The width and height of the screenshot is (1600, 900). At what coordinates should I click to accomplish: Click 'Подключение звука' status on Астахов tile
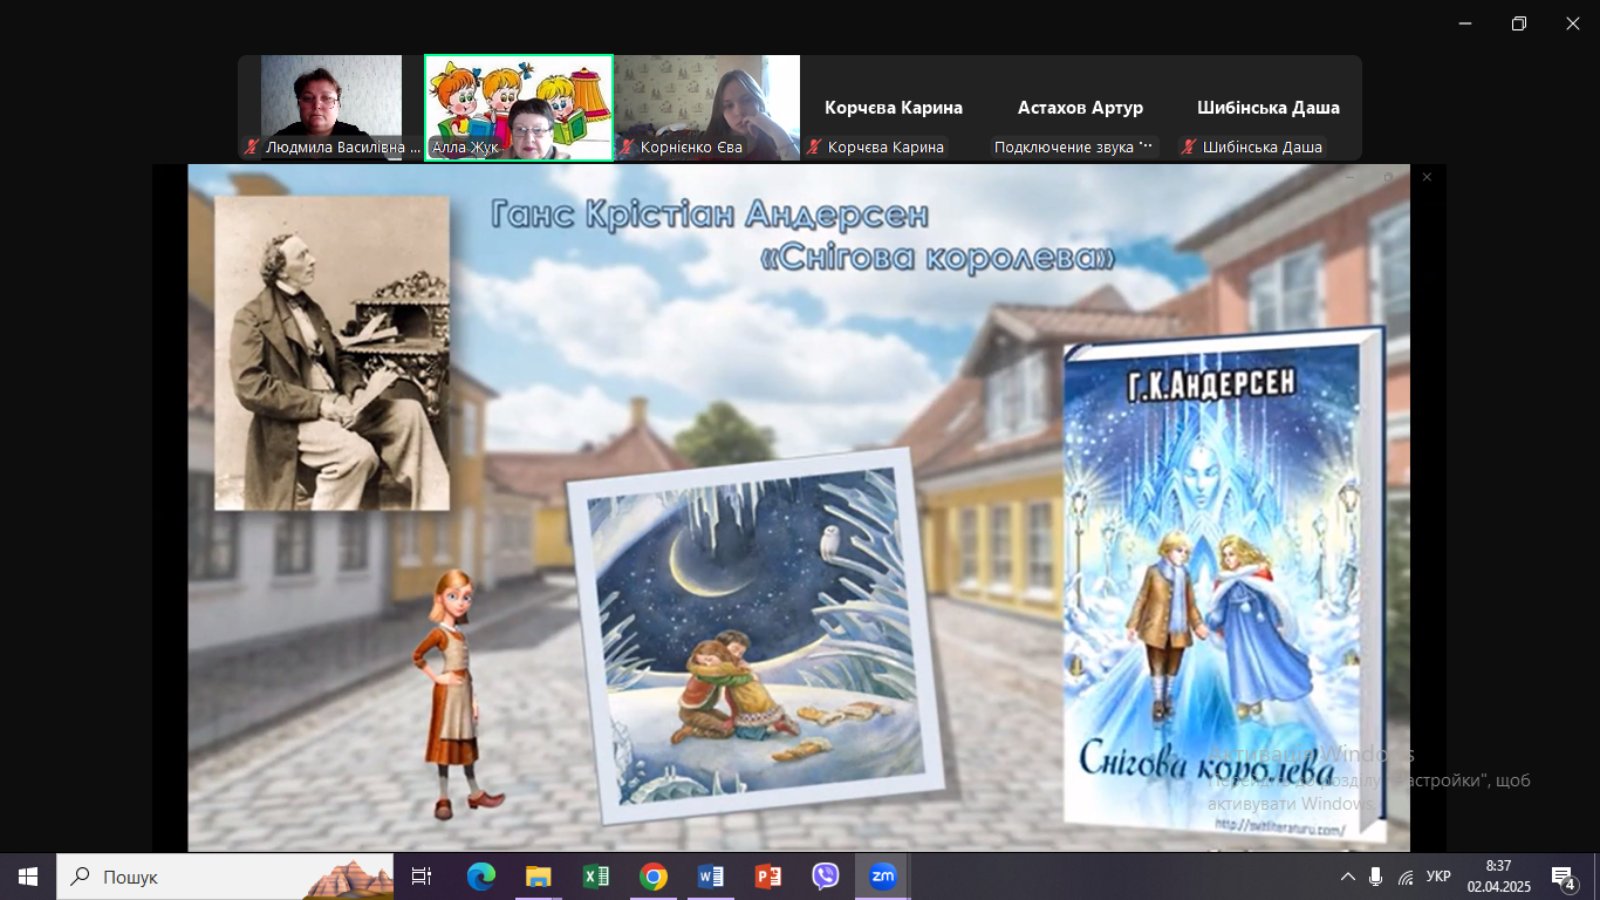tap(1073, 147)
